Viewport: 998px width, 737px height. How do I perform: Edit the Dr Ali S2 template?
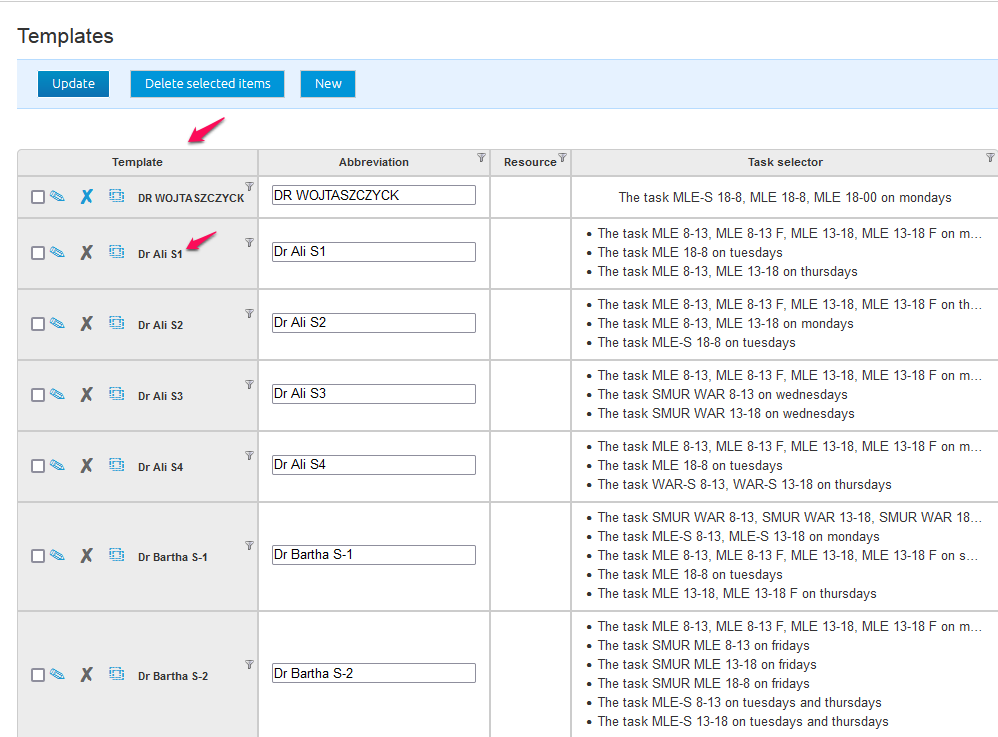pyautogui.click(x=57, y=323)
